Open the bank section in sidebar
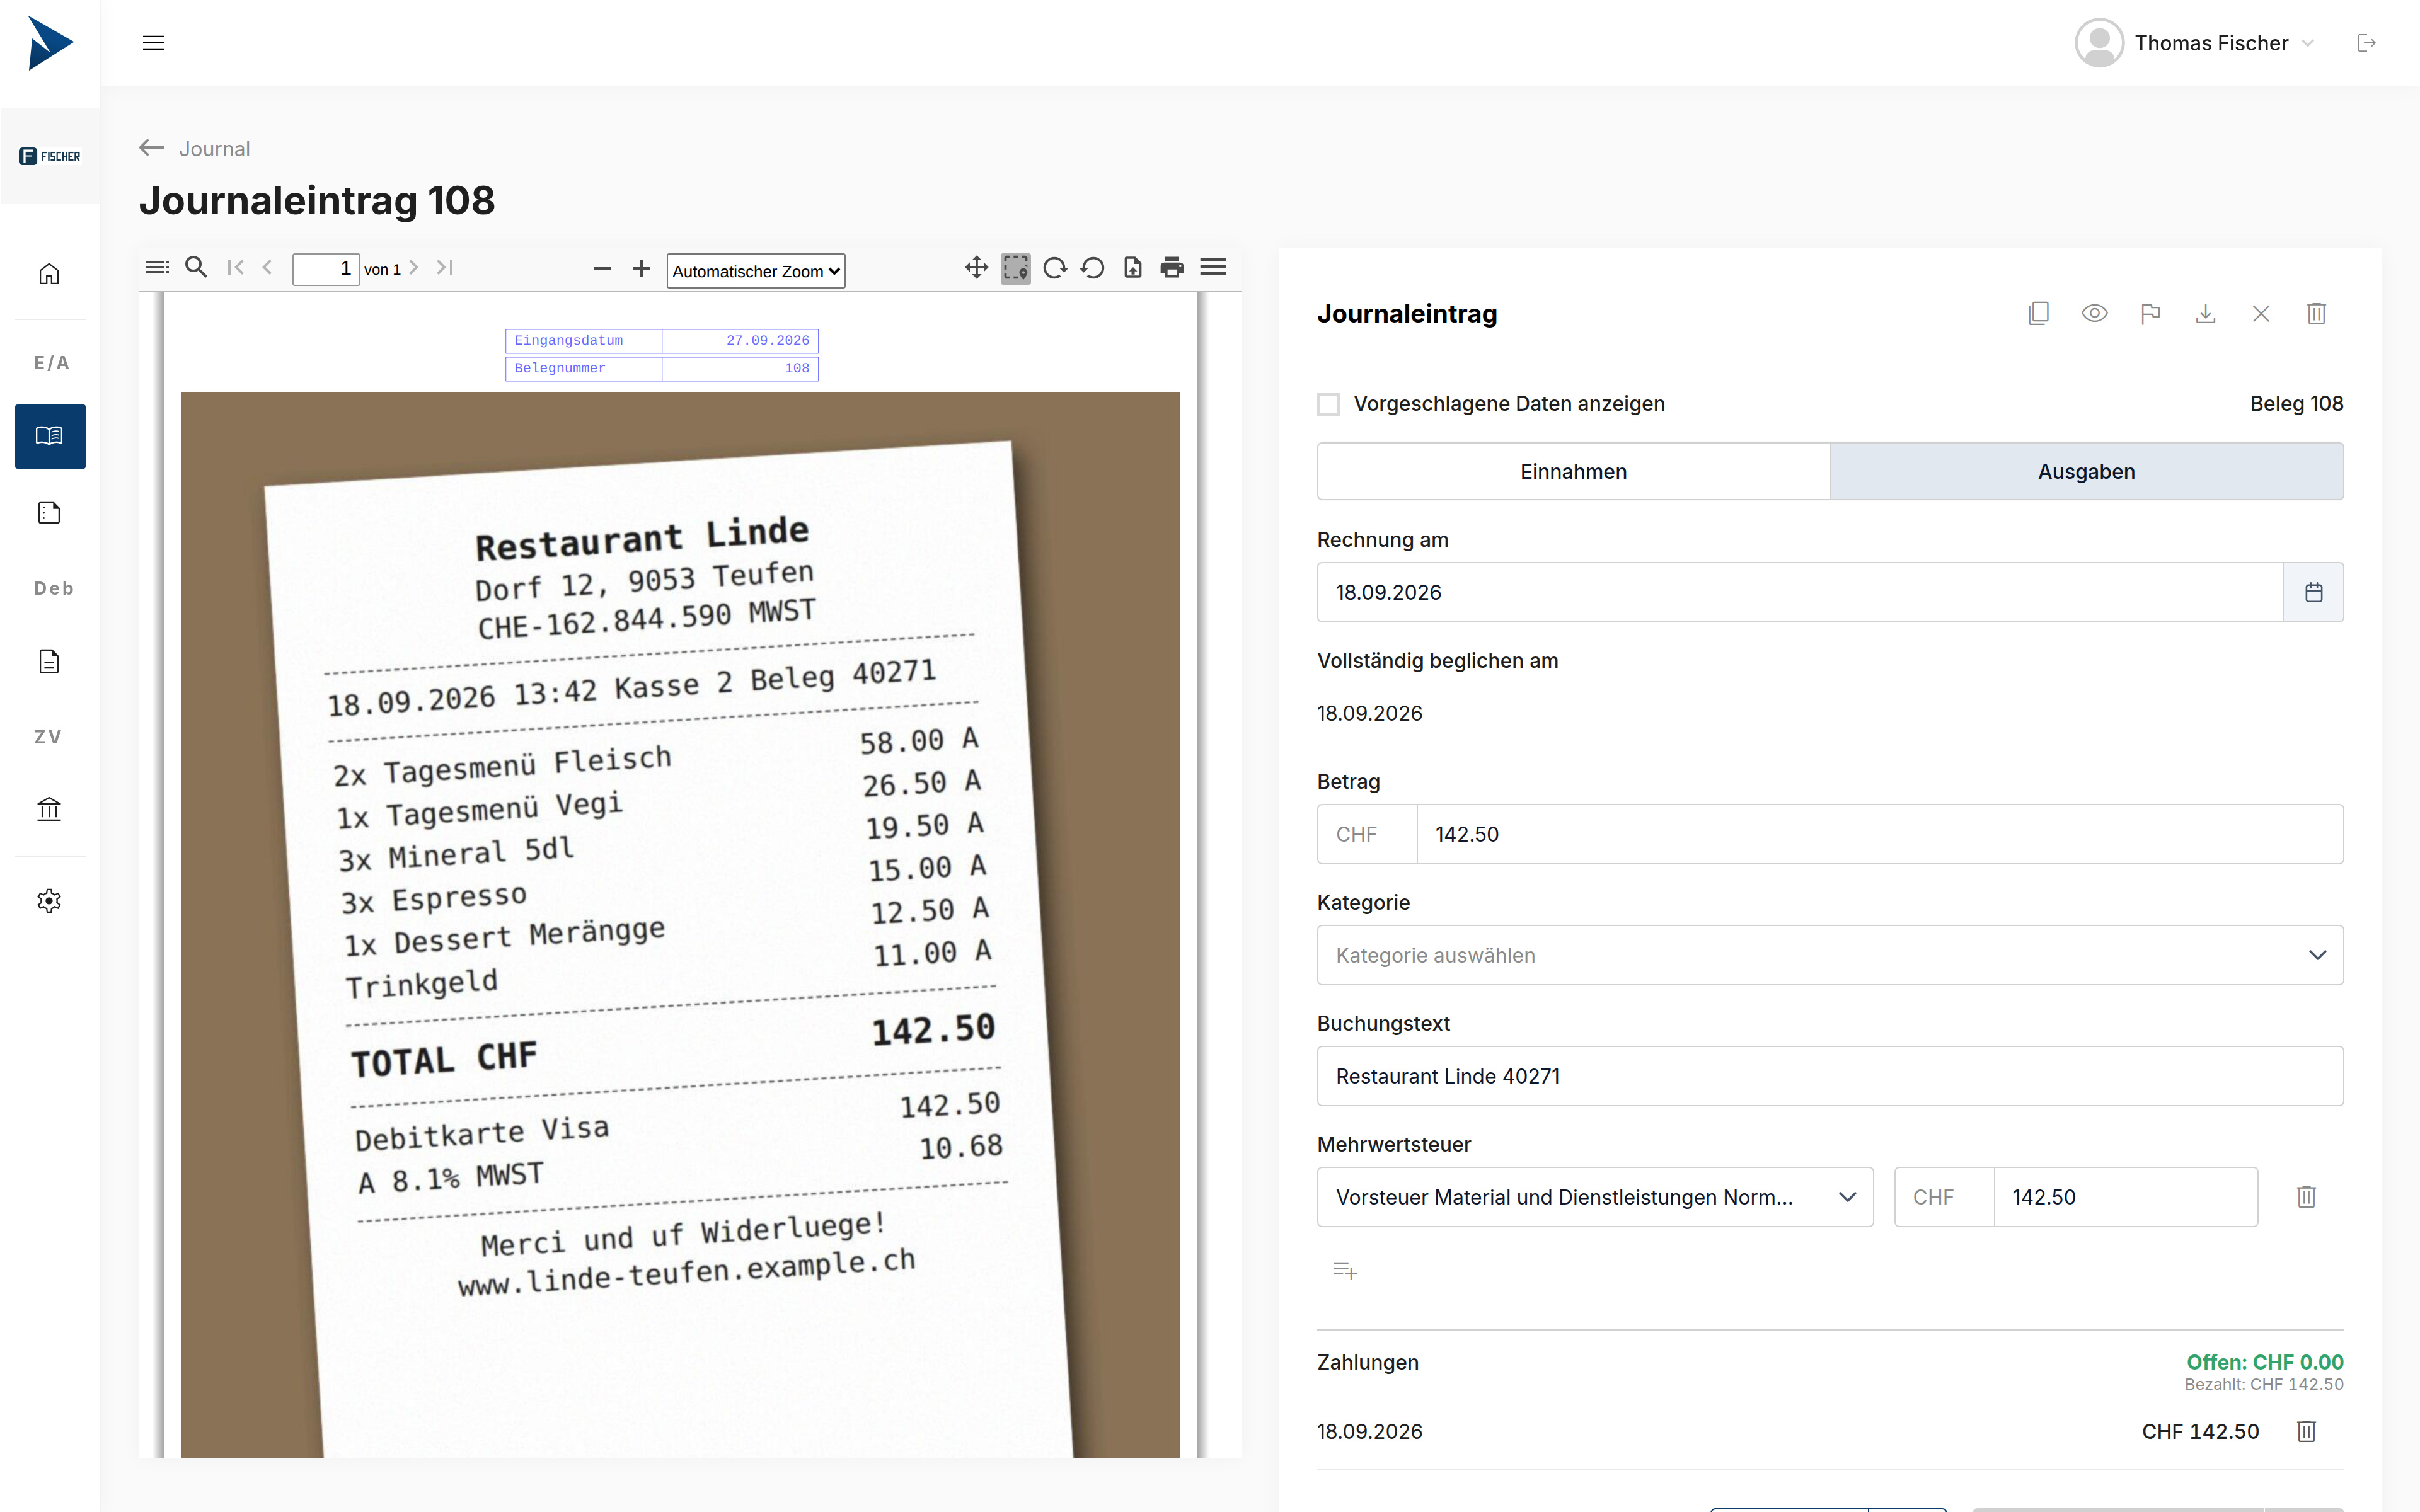 coord(49,809)
